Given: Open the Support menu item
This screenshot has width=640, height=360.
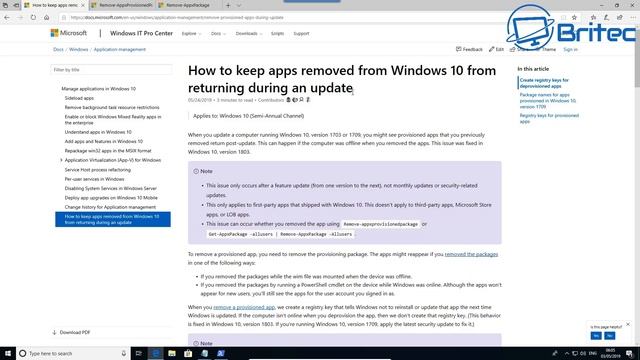Looking at the screenshot, I should click(x=301, y=33).
